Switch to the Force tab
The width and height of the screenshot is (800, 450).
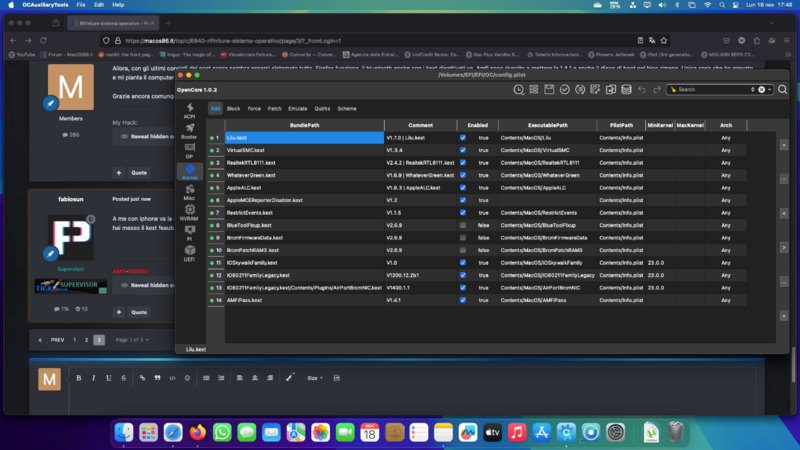pyautogui.click(x=254, y=109)
